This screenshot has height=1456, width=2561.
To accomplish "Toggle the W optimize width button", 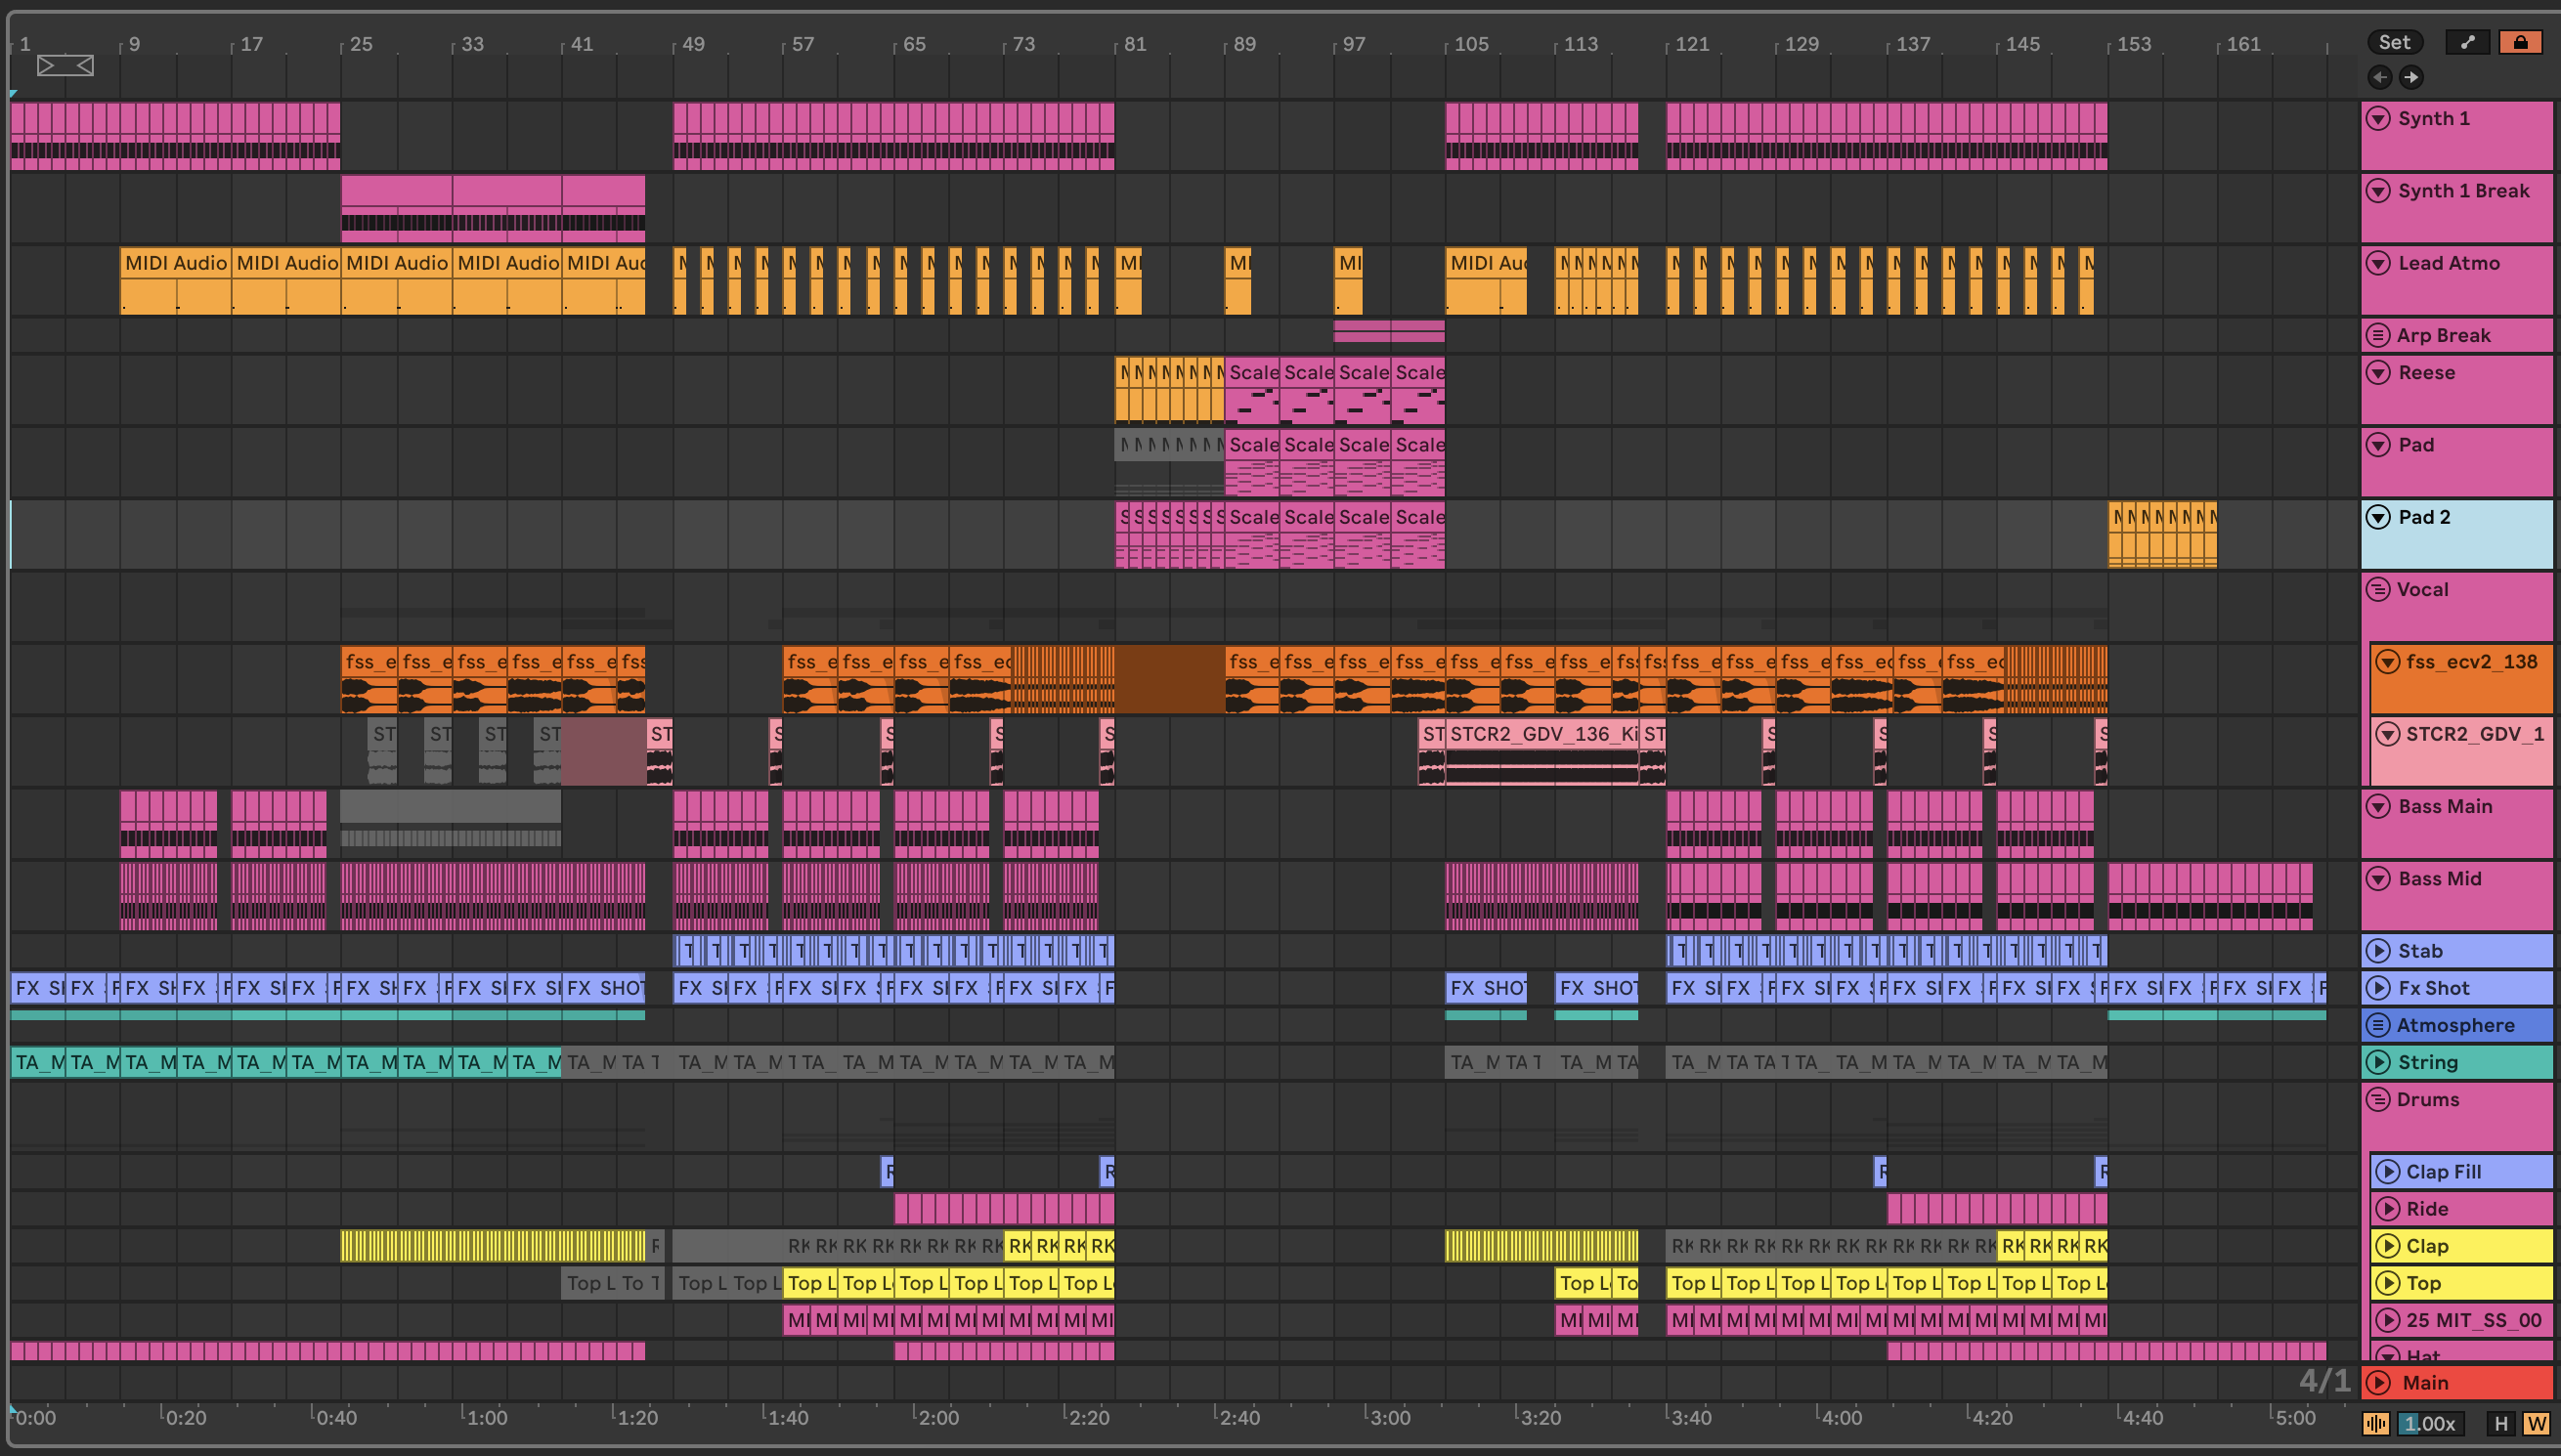I will coord(2536,1423).
